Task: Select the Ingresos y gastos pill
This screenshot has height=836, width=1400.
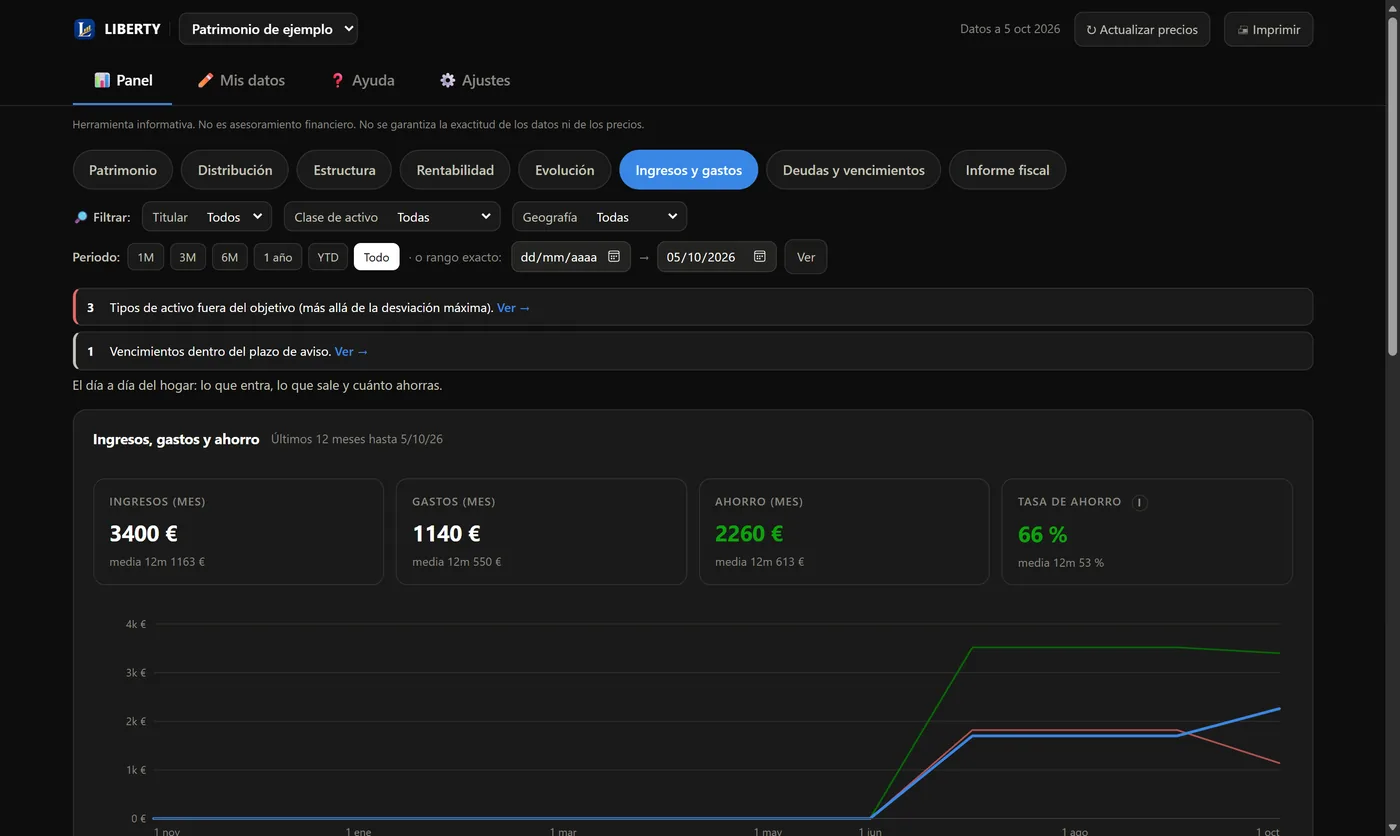Action: pos(689,170)
